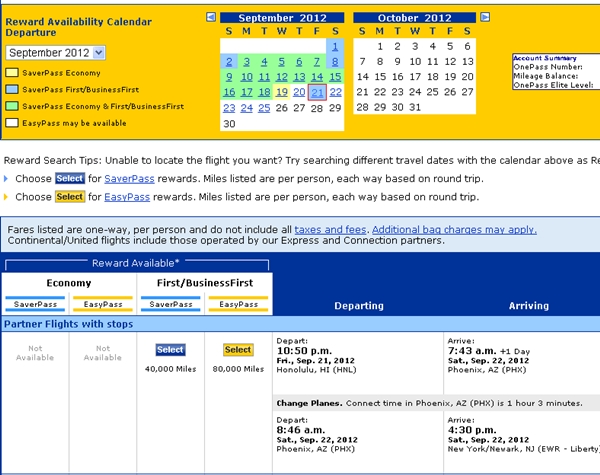The image size is (600, 475).
Task: Click the 40,000 Miles text
Action: [171, 369]
